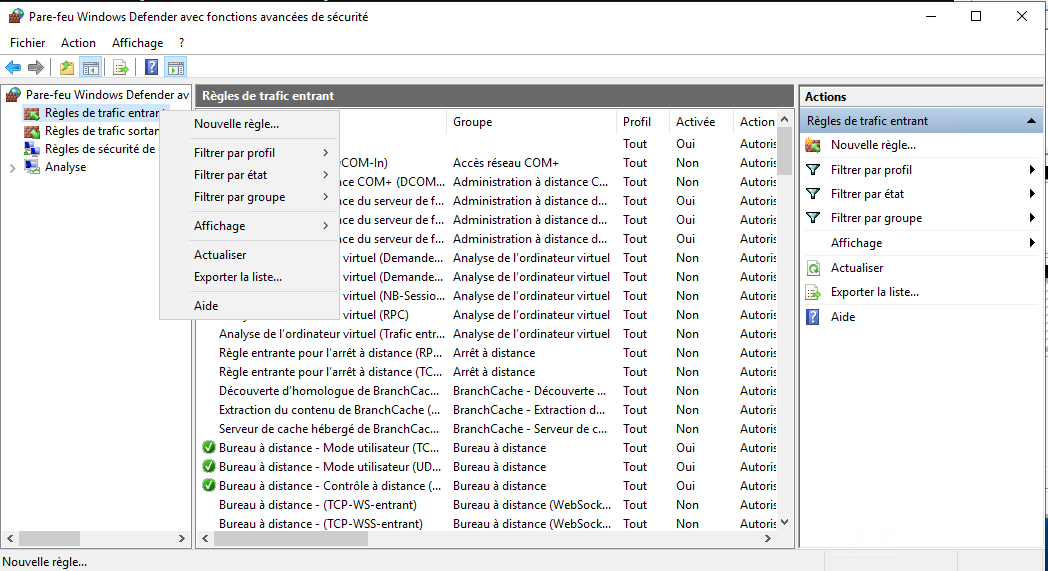Click rule list horizontal scrollbar right arrow
Viewport: 1048px width, 571px height.
pos(768,538)
